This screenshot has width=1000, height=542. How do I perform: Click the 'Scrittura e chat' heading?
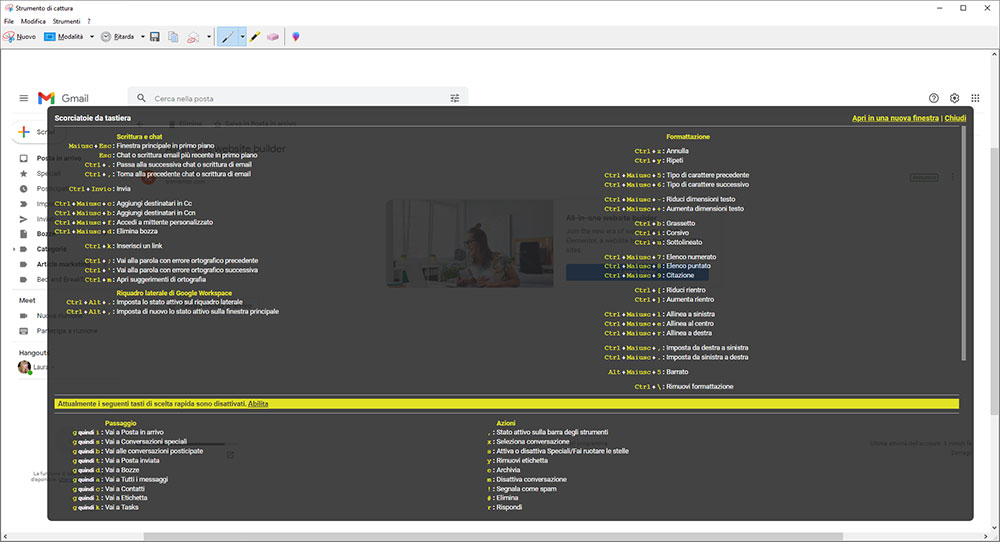pyautogui.click(x=139, y=136)
